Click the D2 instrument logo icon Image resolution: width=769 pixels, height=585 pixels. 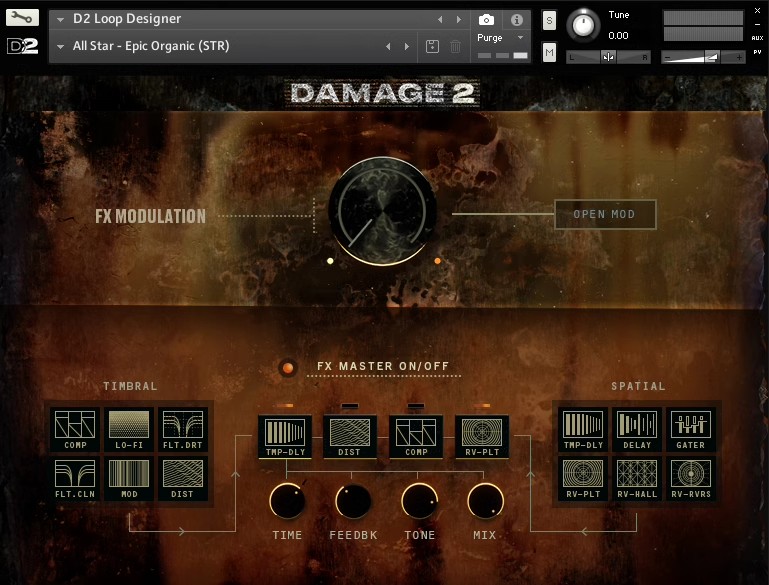(22, 46)
